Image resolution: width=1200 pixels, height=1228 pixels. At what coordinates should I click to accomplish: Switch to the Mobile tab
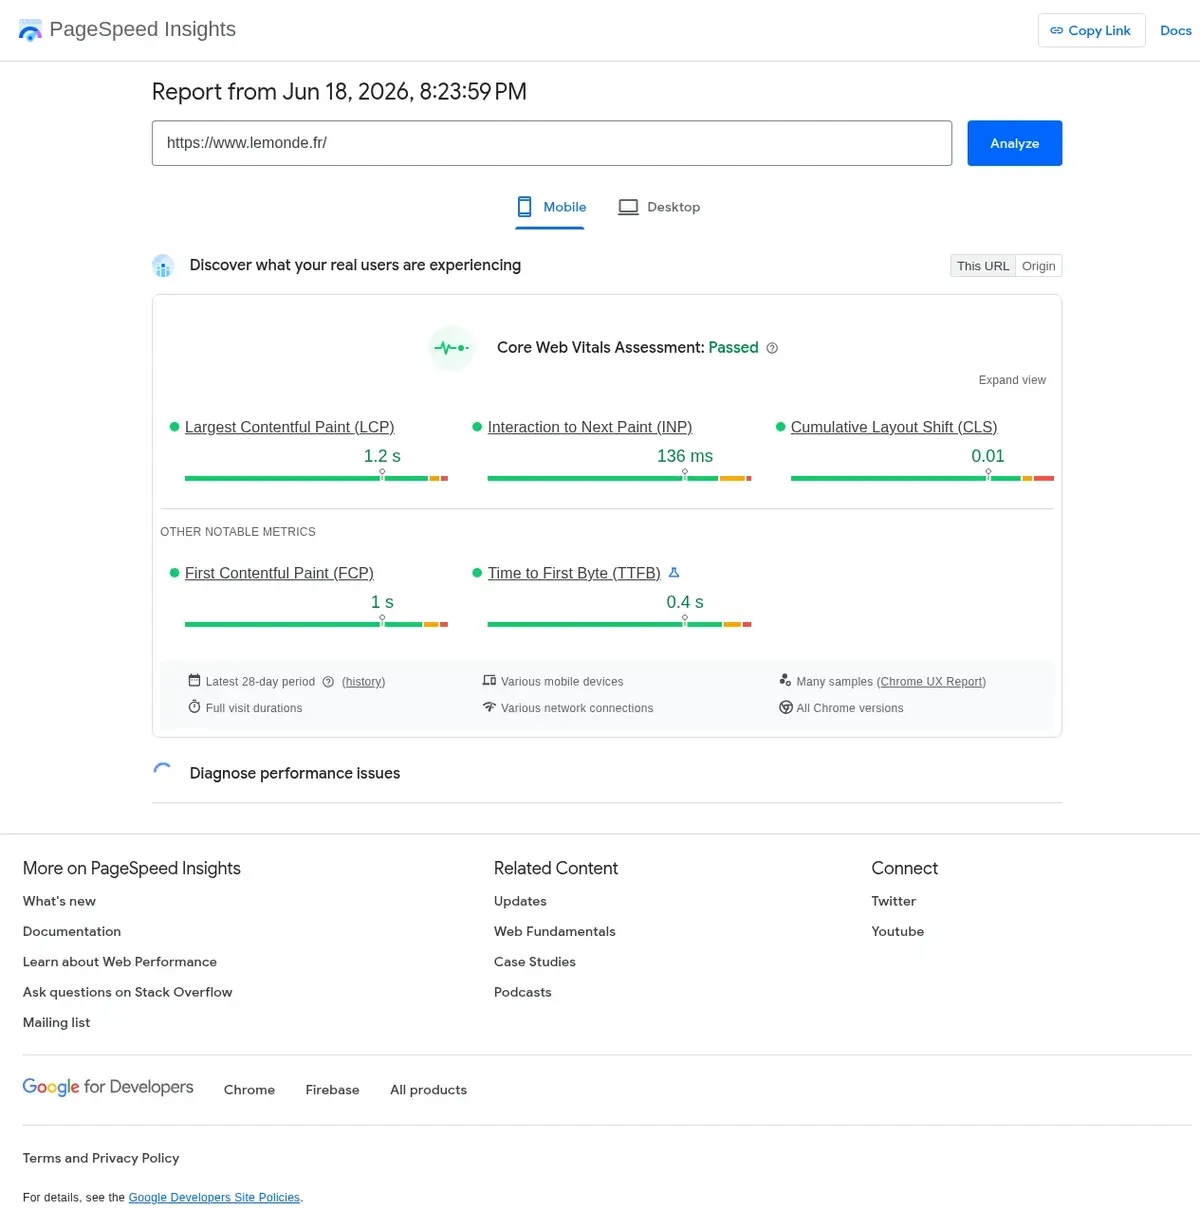[550, 207]
